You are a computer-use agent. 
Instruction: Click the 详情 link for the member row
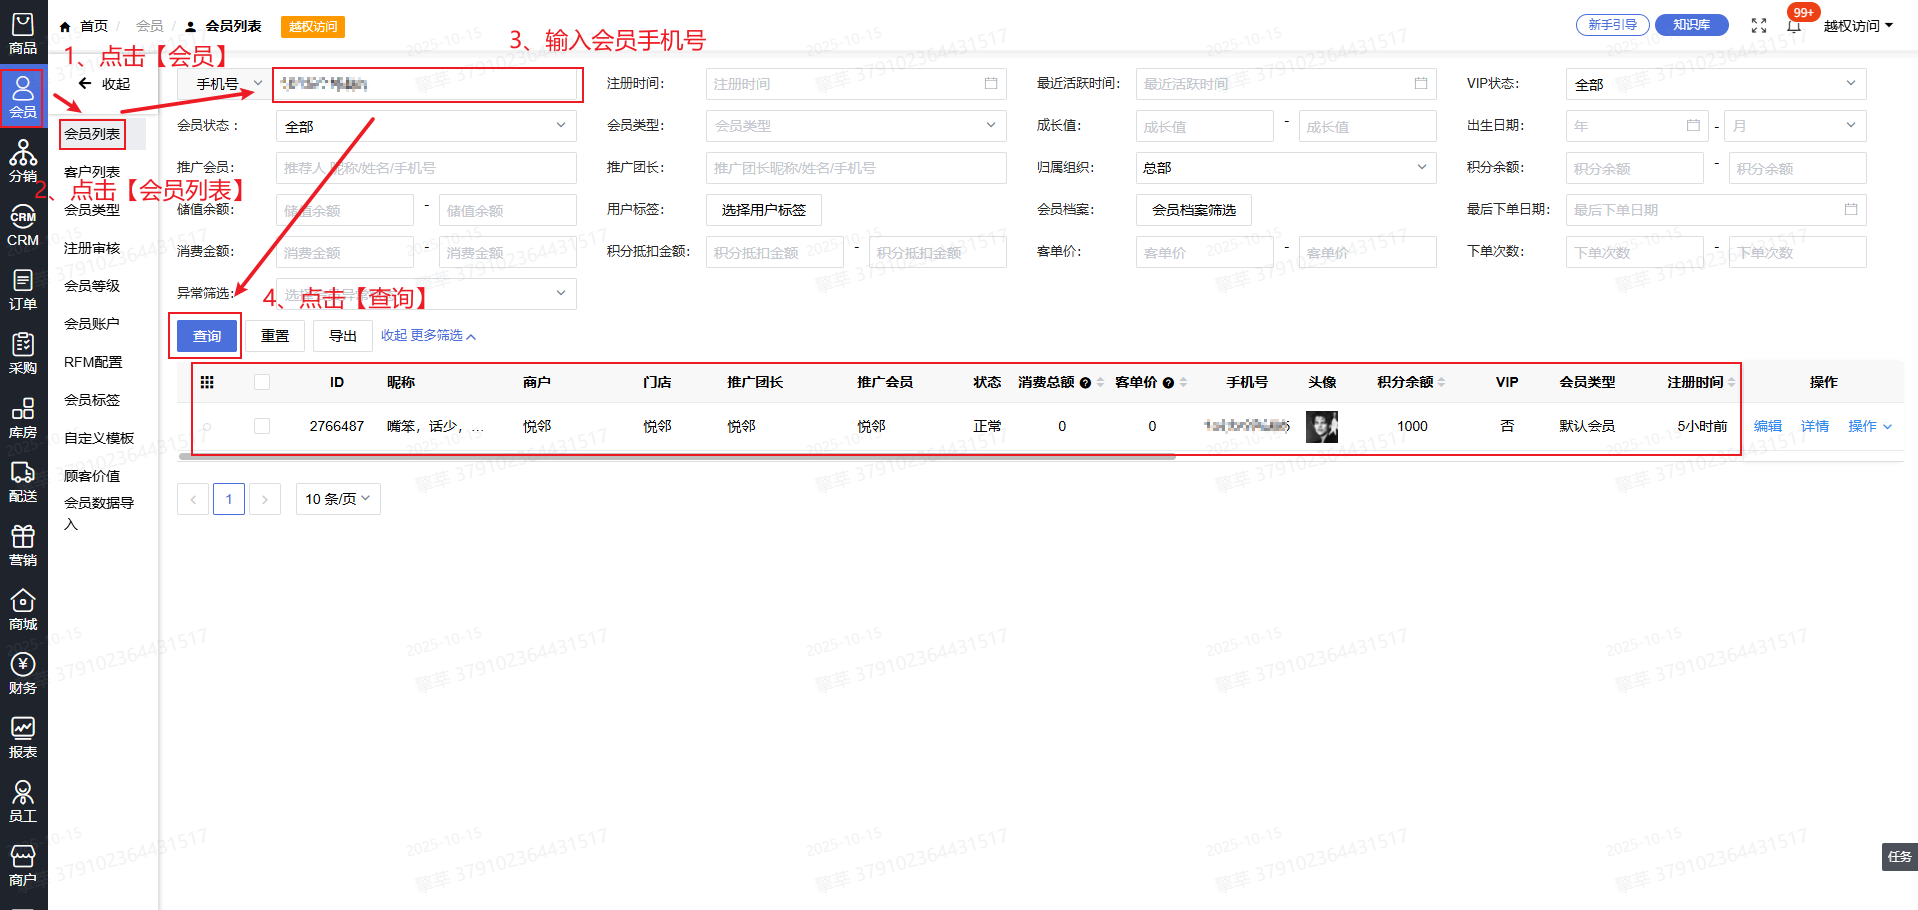(x=1814, y=426)
